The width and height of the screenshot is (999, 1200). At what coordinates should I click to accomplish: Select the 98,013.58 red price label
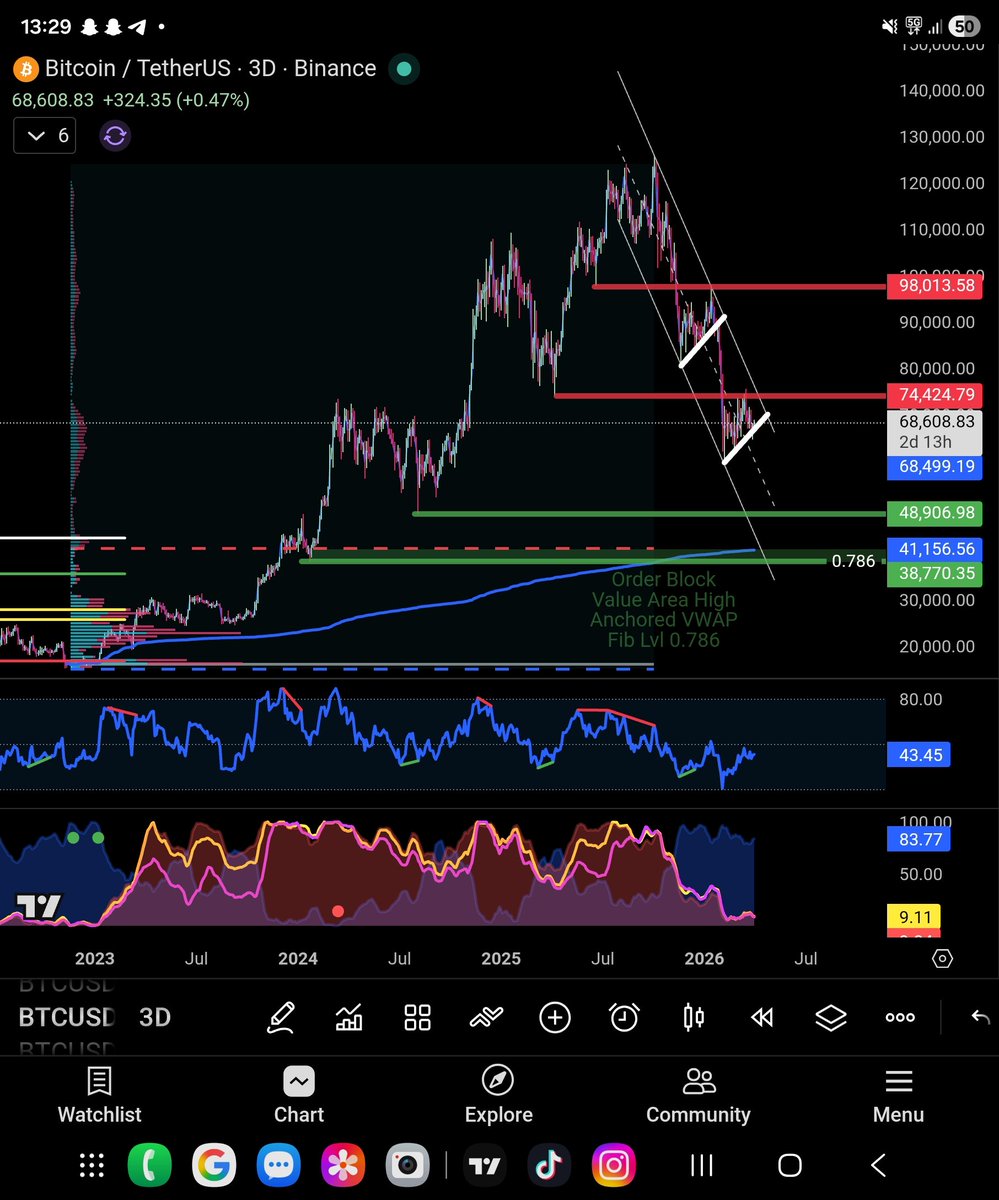point(935,286)
